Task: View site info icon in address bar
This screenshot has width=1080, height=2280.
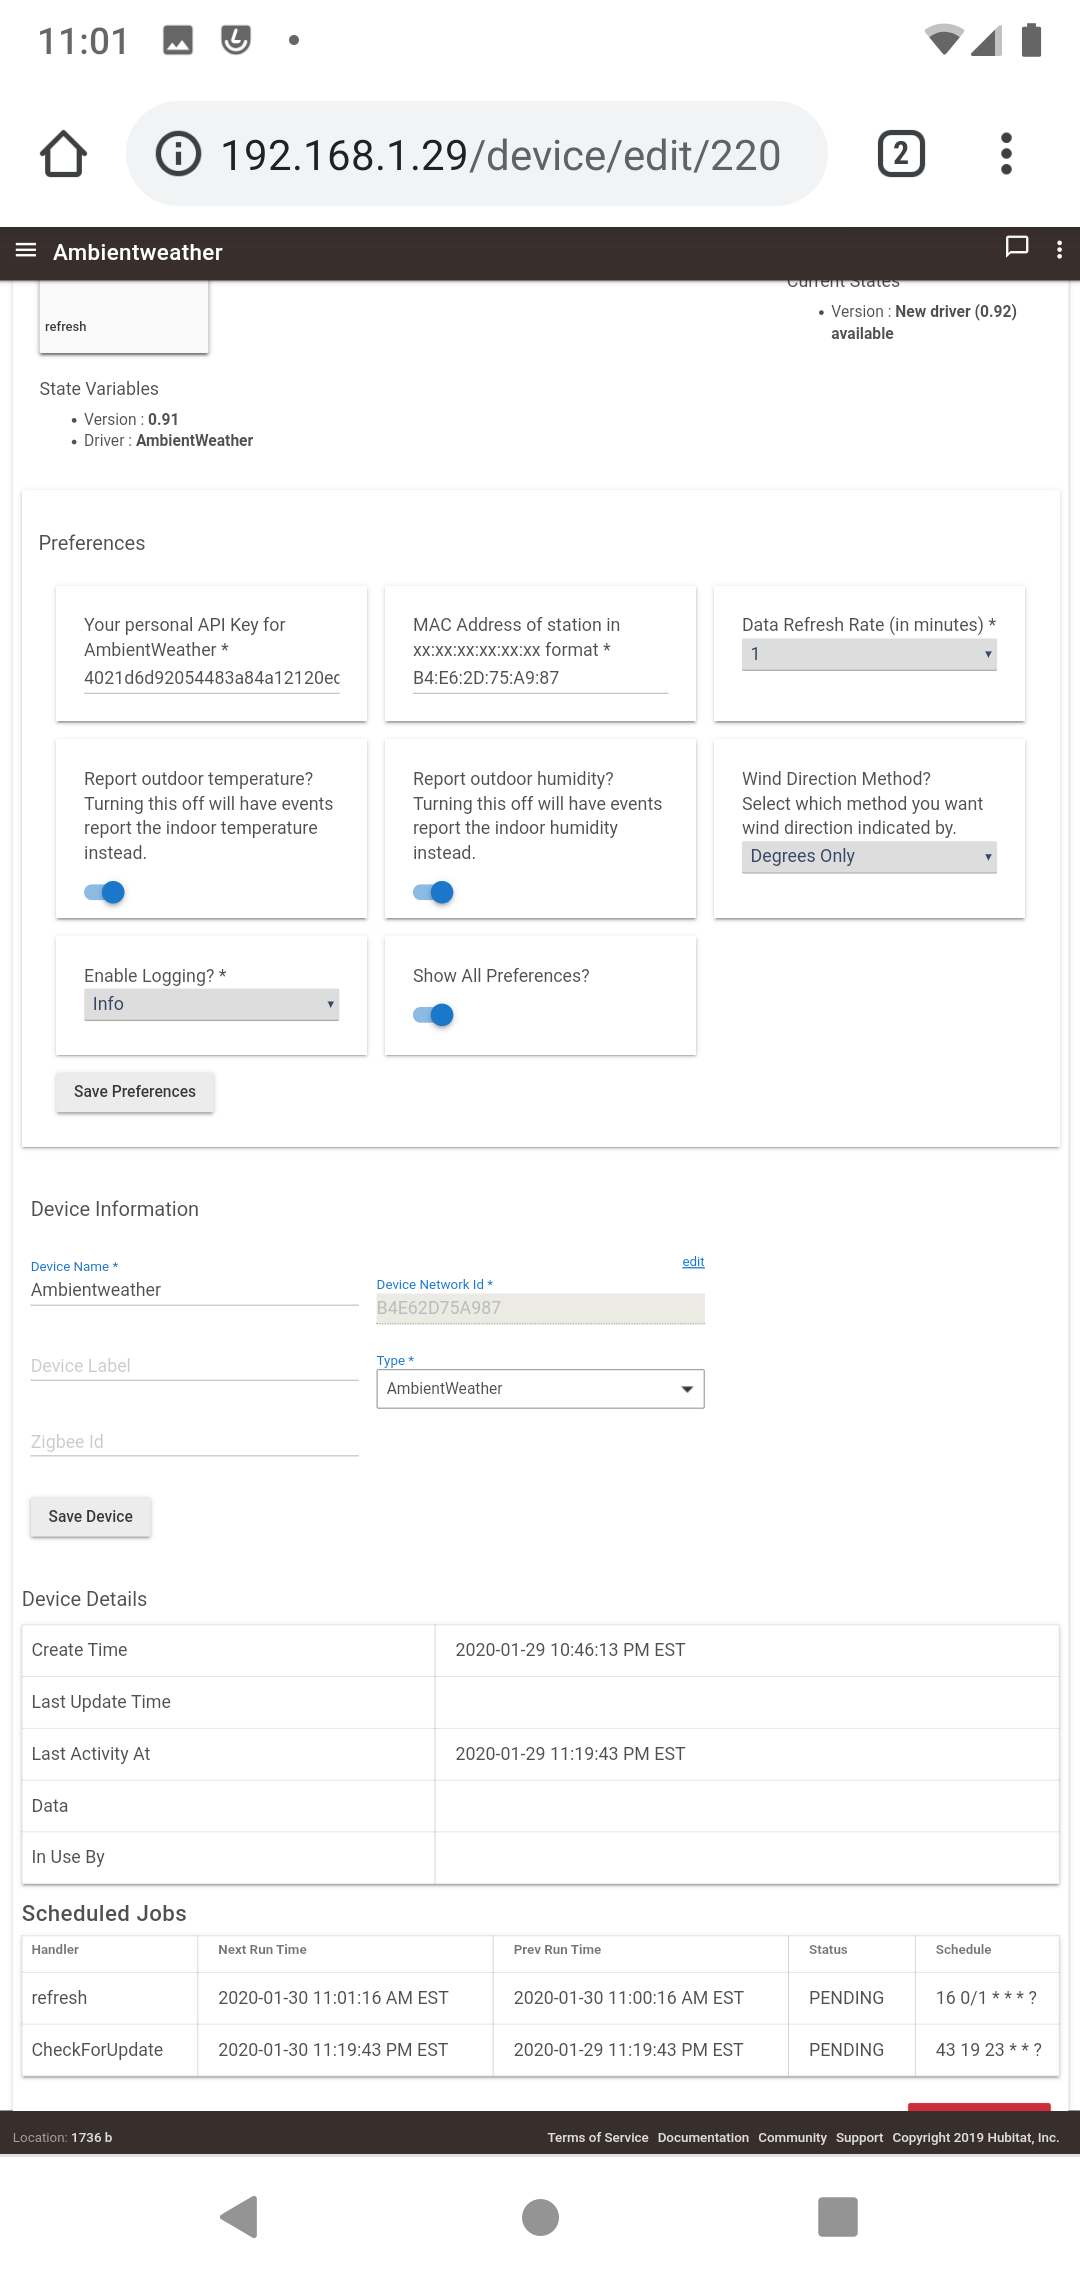Action: (178, 154)
